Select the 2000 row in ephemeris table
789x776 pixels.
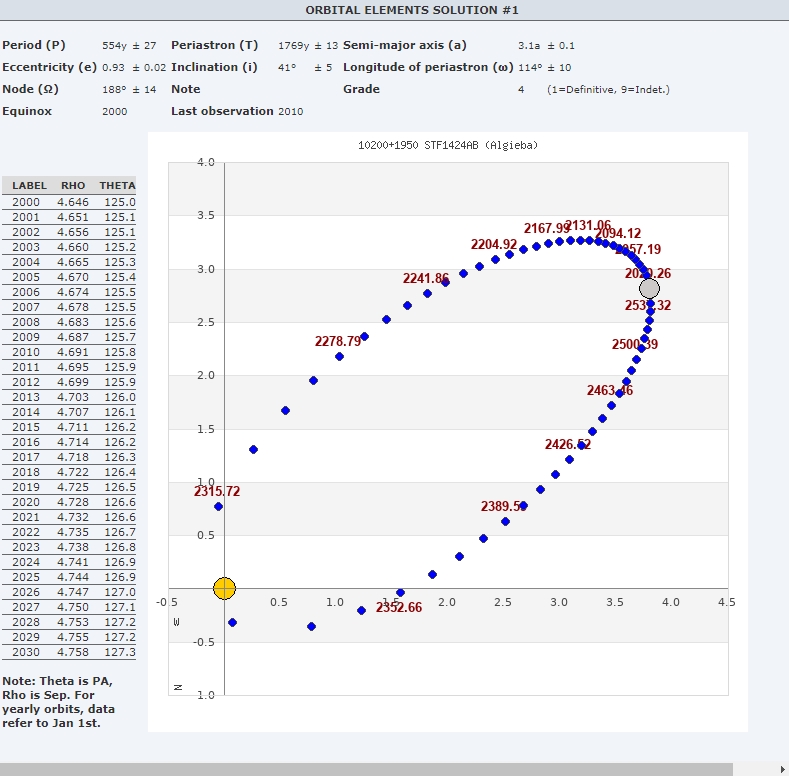tap(70, 202)
